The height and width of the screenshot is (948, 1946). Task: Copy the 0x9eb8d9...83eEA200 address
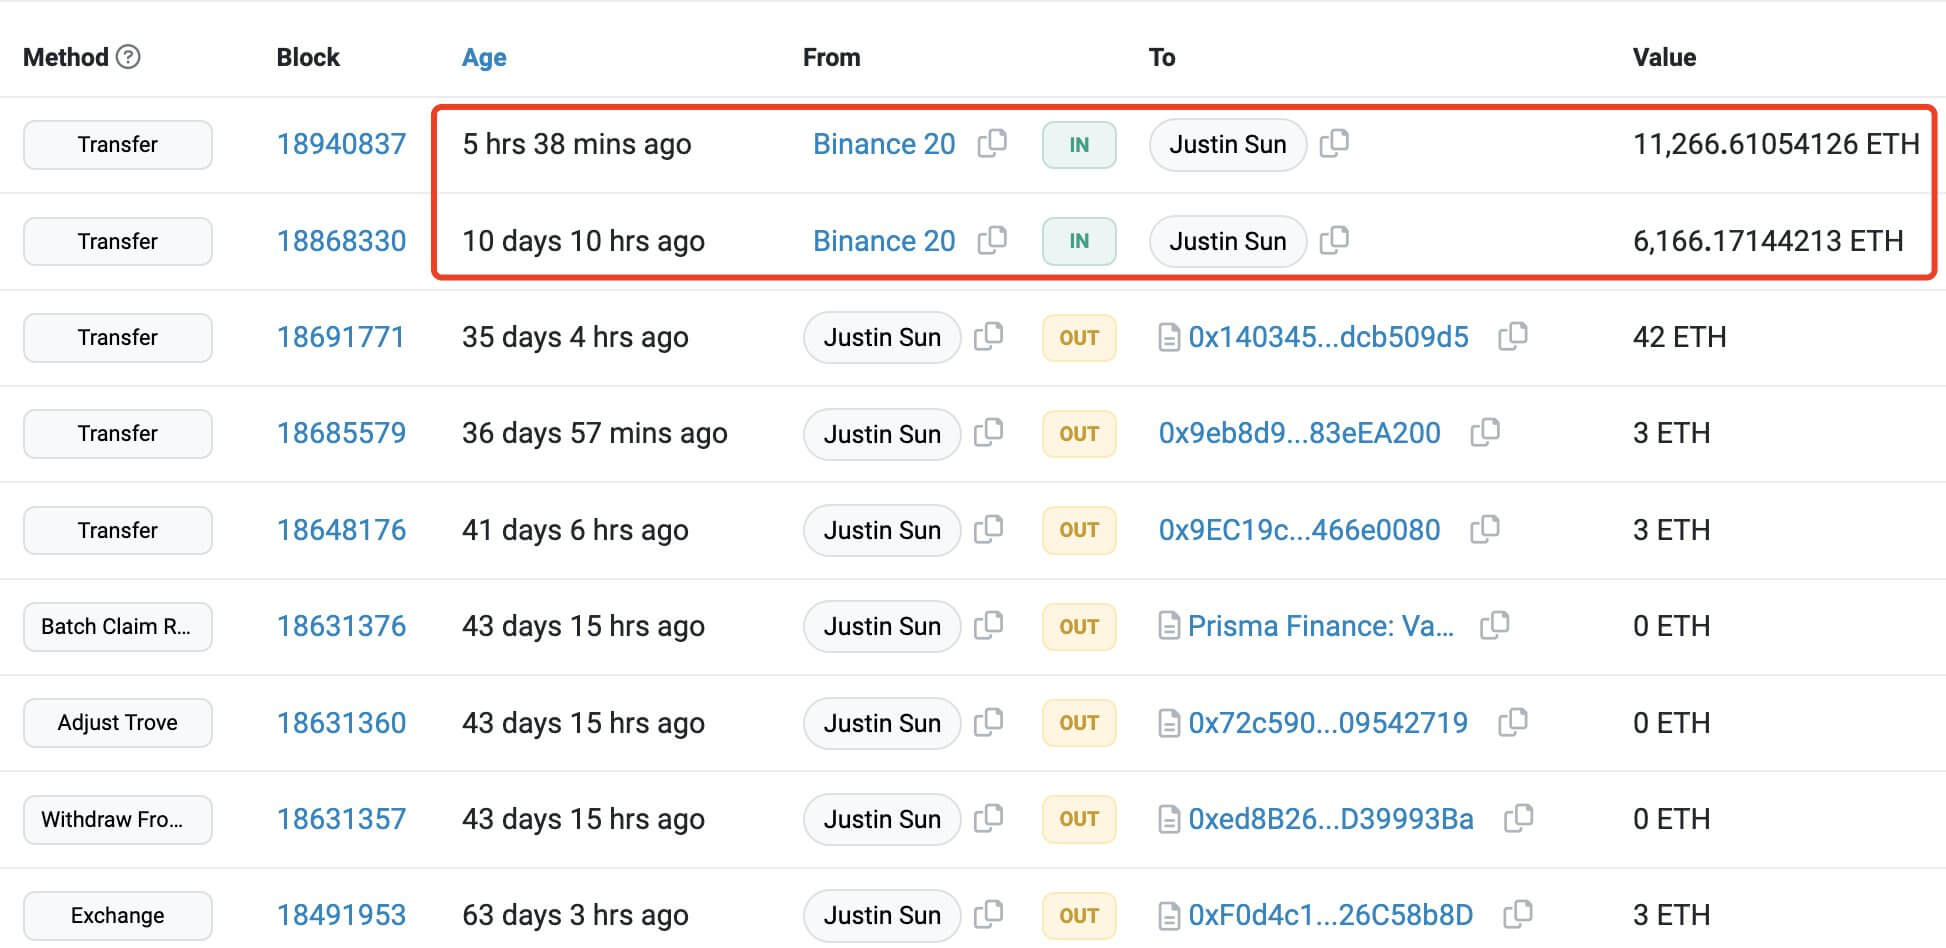[x=1487, y=432]
